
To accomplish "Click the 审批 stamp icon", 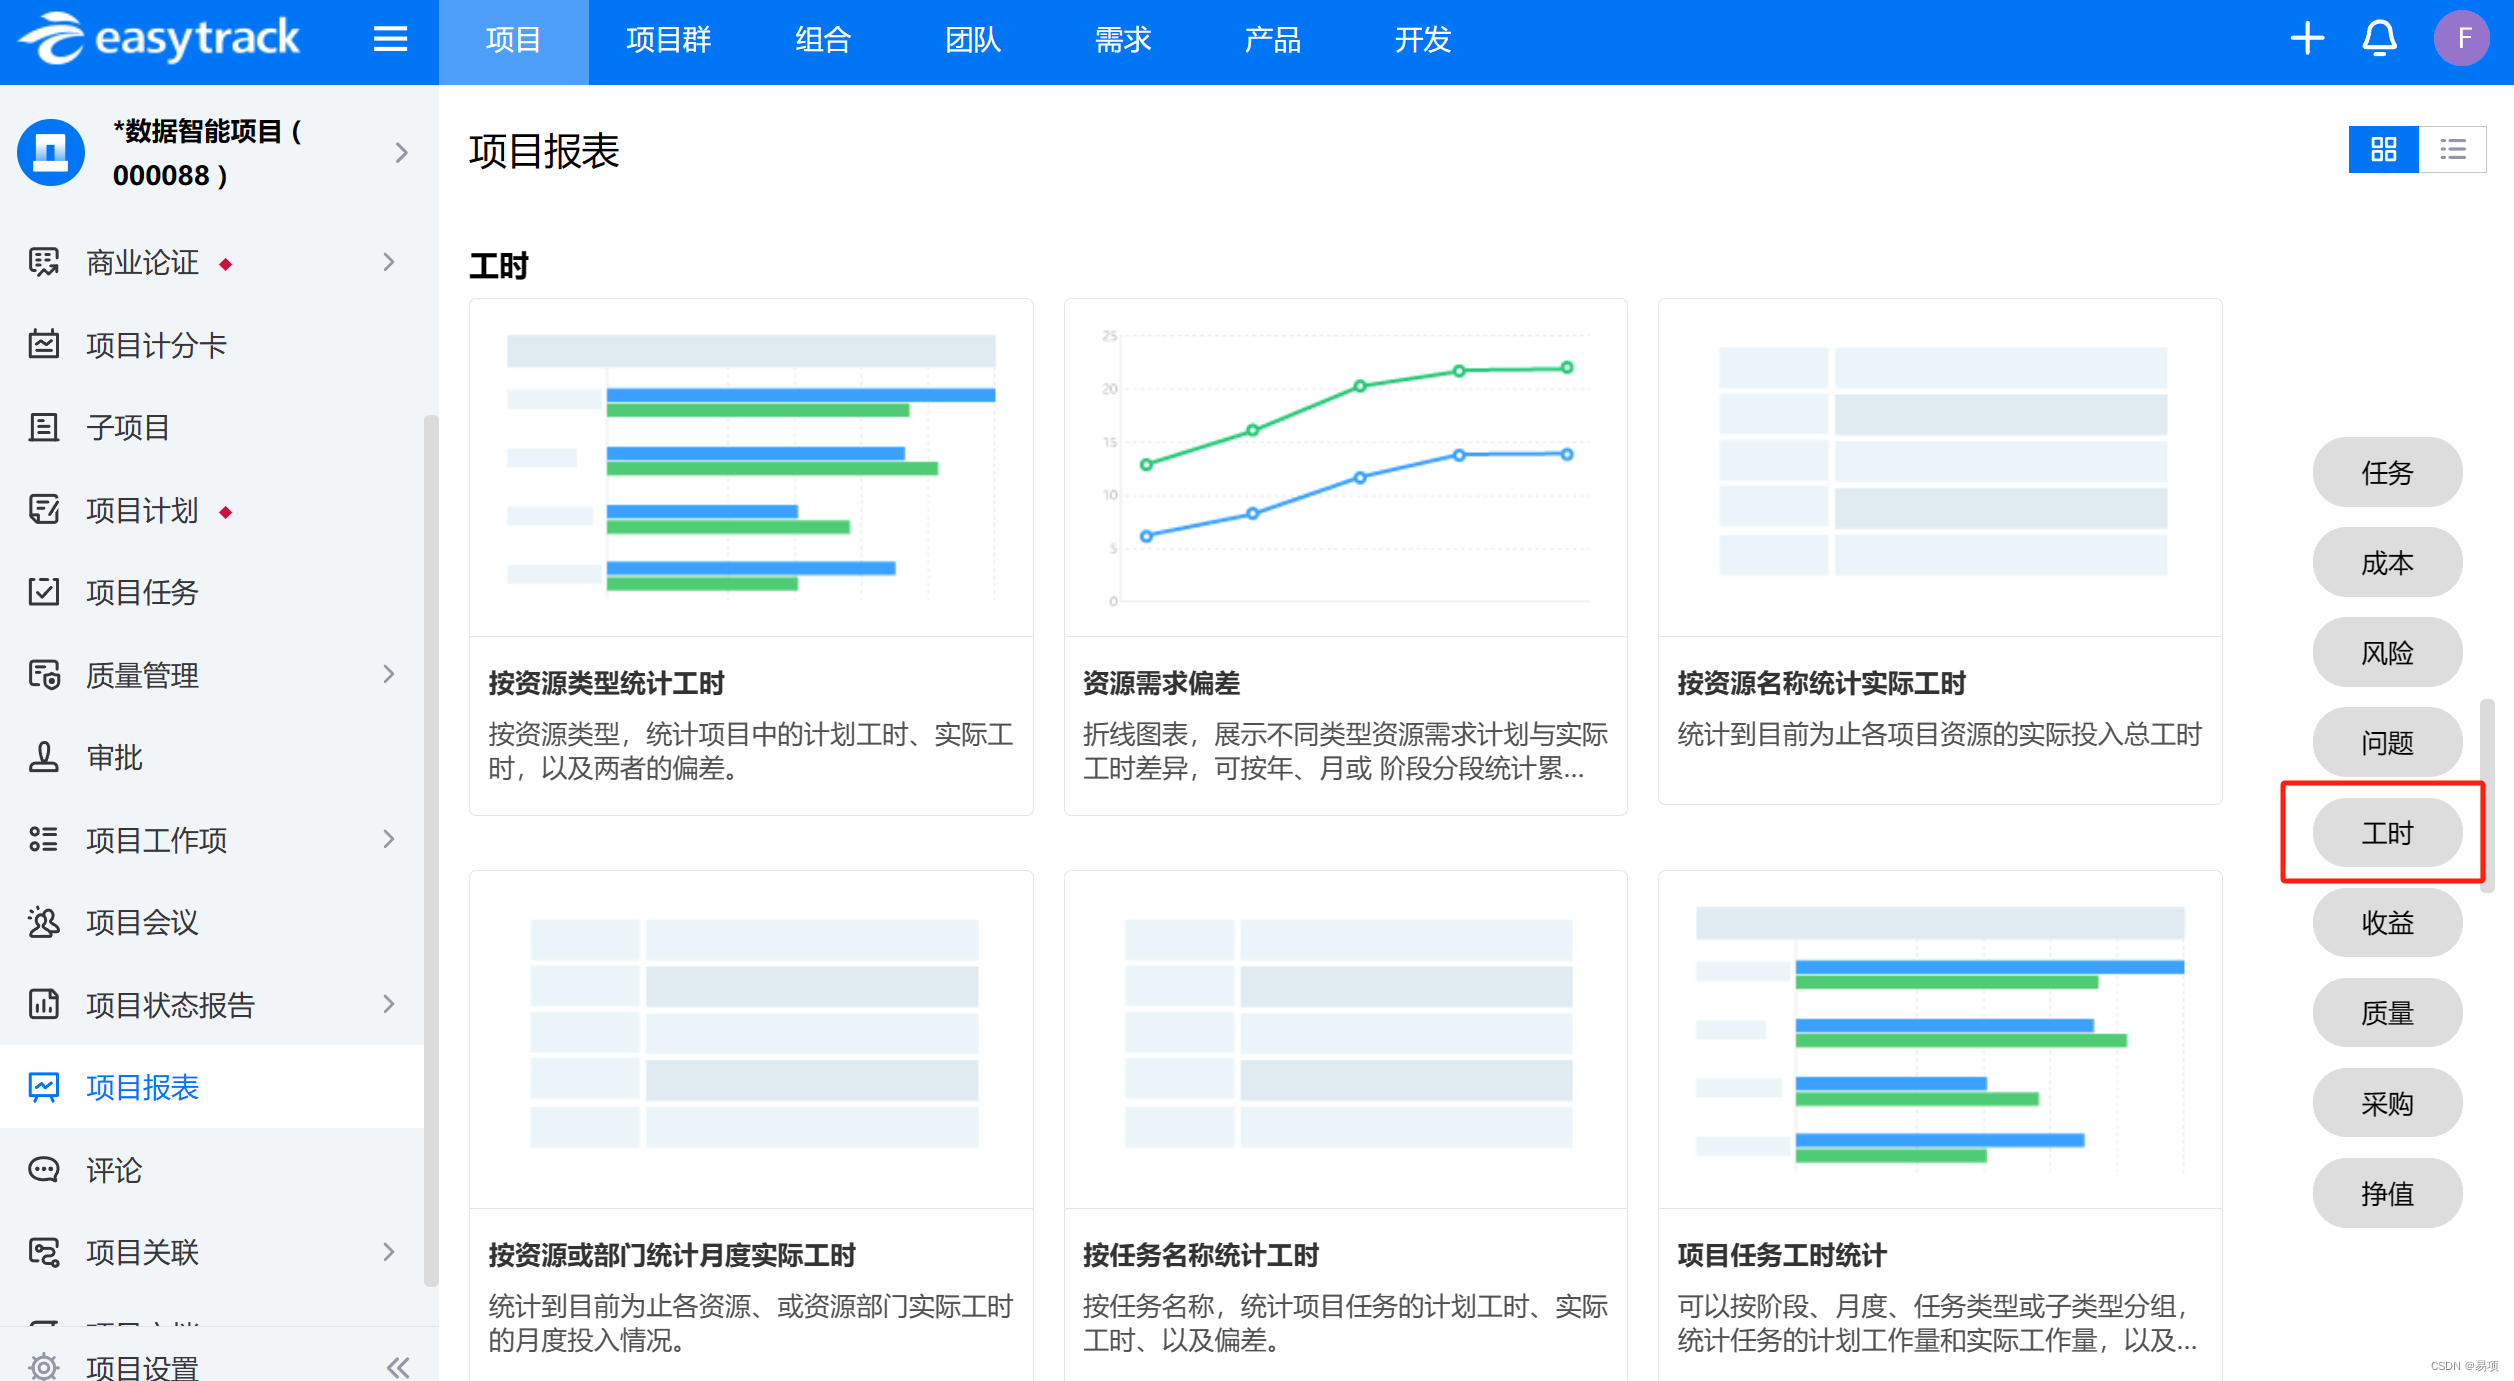I will [43, 757].
